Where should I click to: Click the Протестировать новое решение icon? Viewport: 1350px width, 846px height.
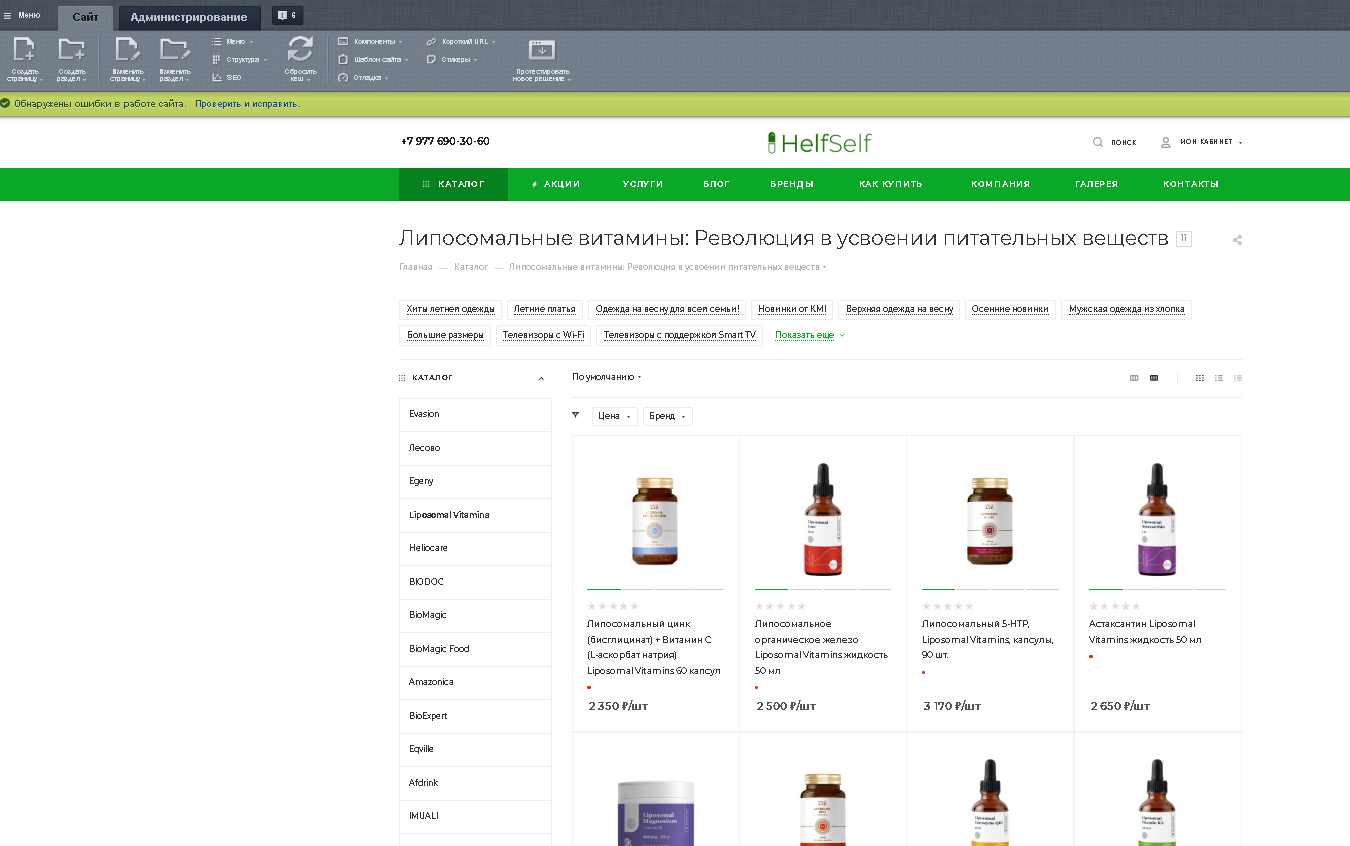(x=541, y=51)
